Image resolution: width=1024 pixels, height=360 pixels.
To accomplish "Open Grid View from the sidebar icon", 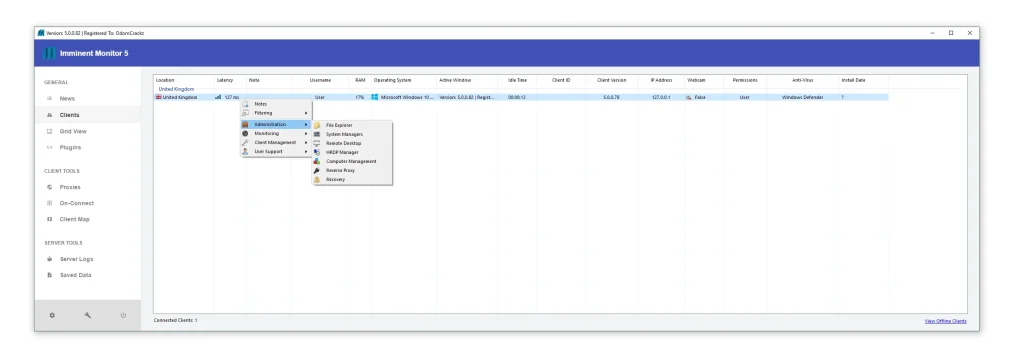I will click(x=50, y=131).
